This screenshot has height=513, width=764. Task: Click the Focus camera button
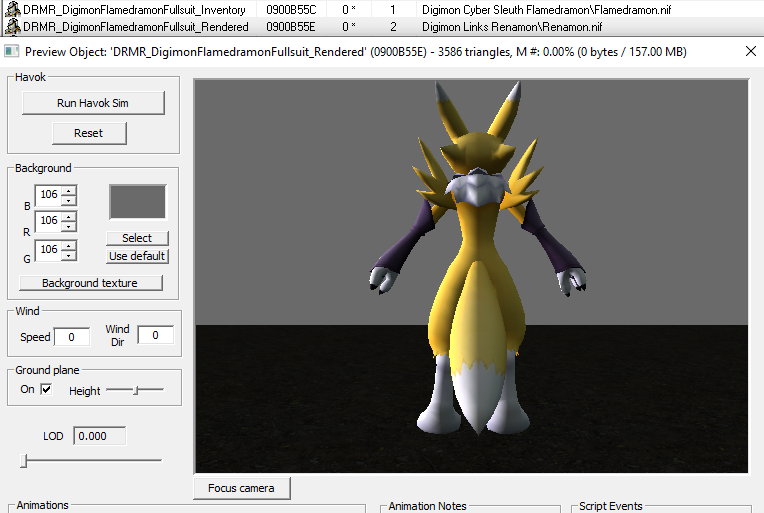242,488
